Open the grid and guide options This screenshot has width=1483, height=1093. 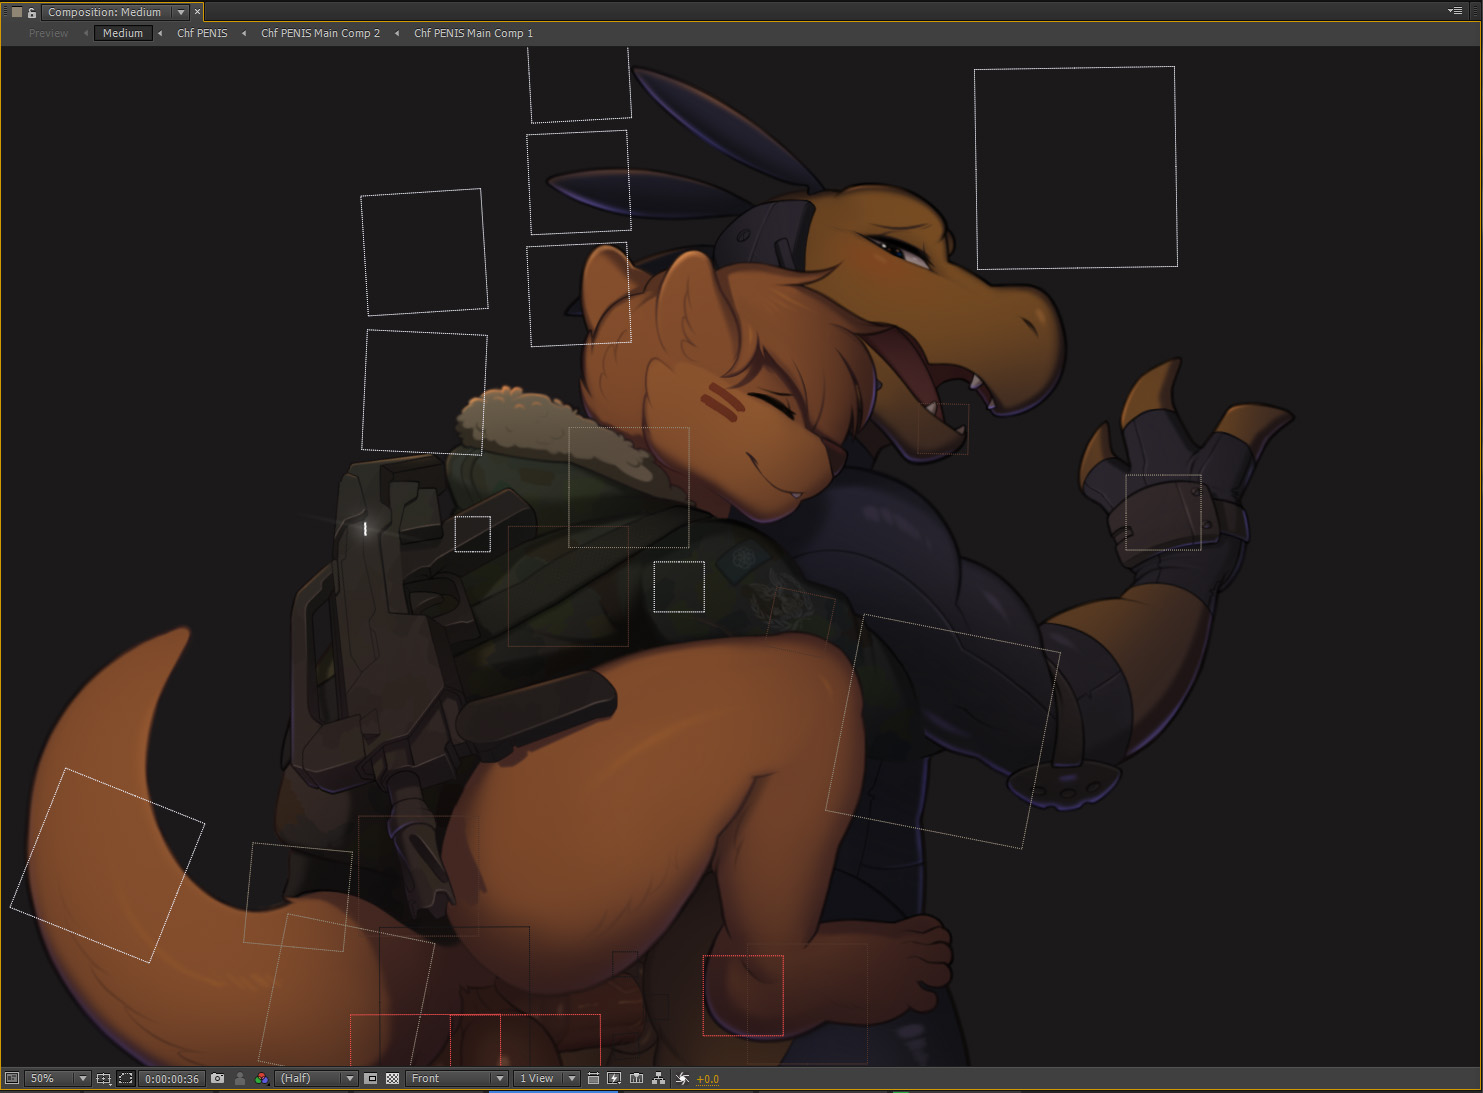(x=103, y=1078)
